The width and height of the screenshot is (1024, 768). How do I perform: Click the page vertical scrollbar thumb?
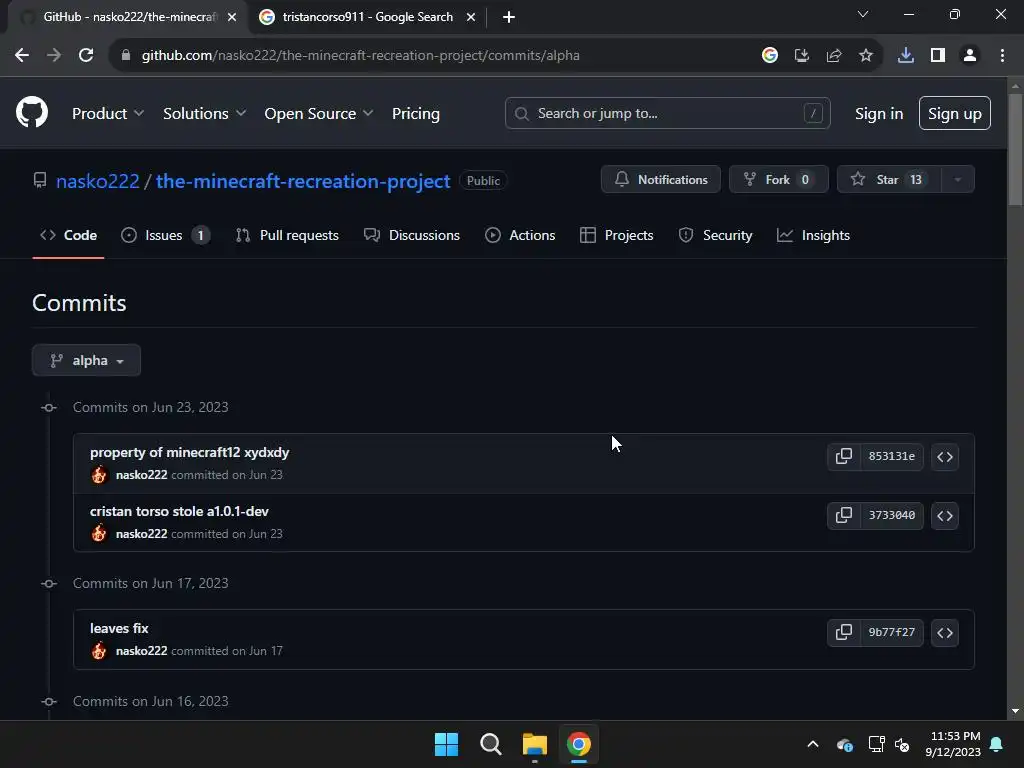pyautogui.click(x=1015, y=150)
